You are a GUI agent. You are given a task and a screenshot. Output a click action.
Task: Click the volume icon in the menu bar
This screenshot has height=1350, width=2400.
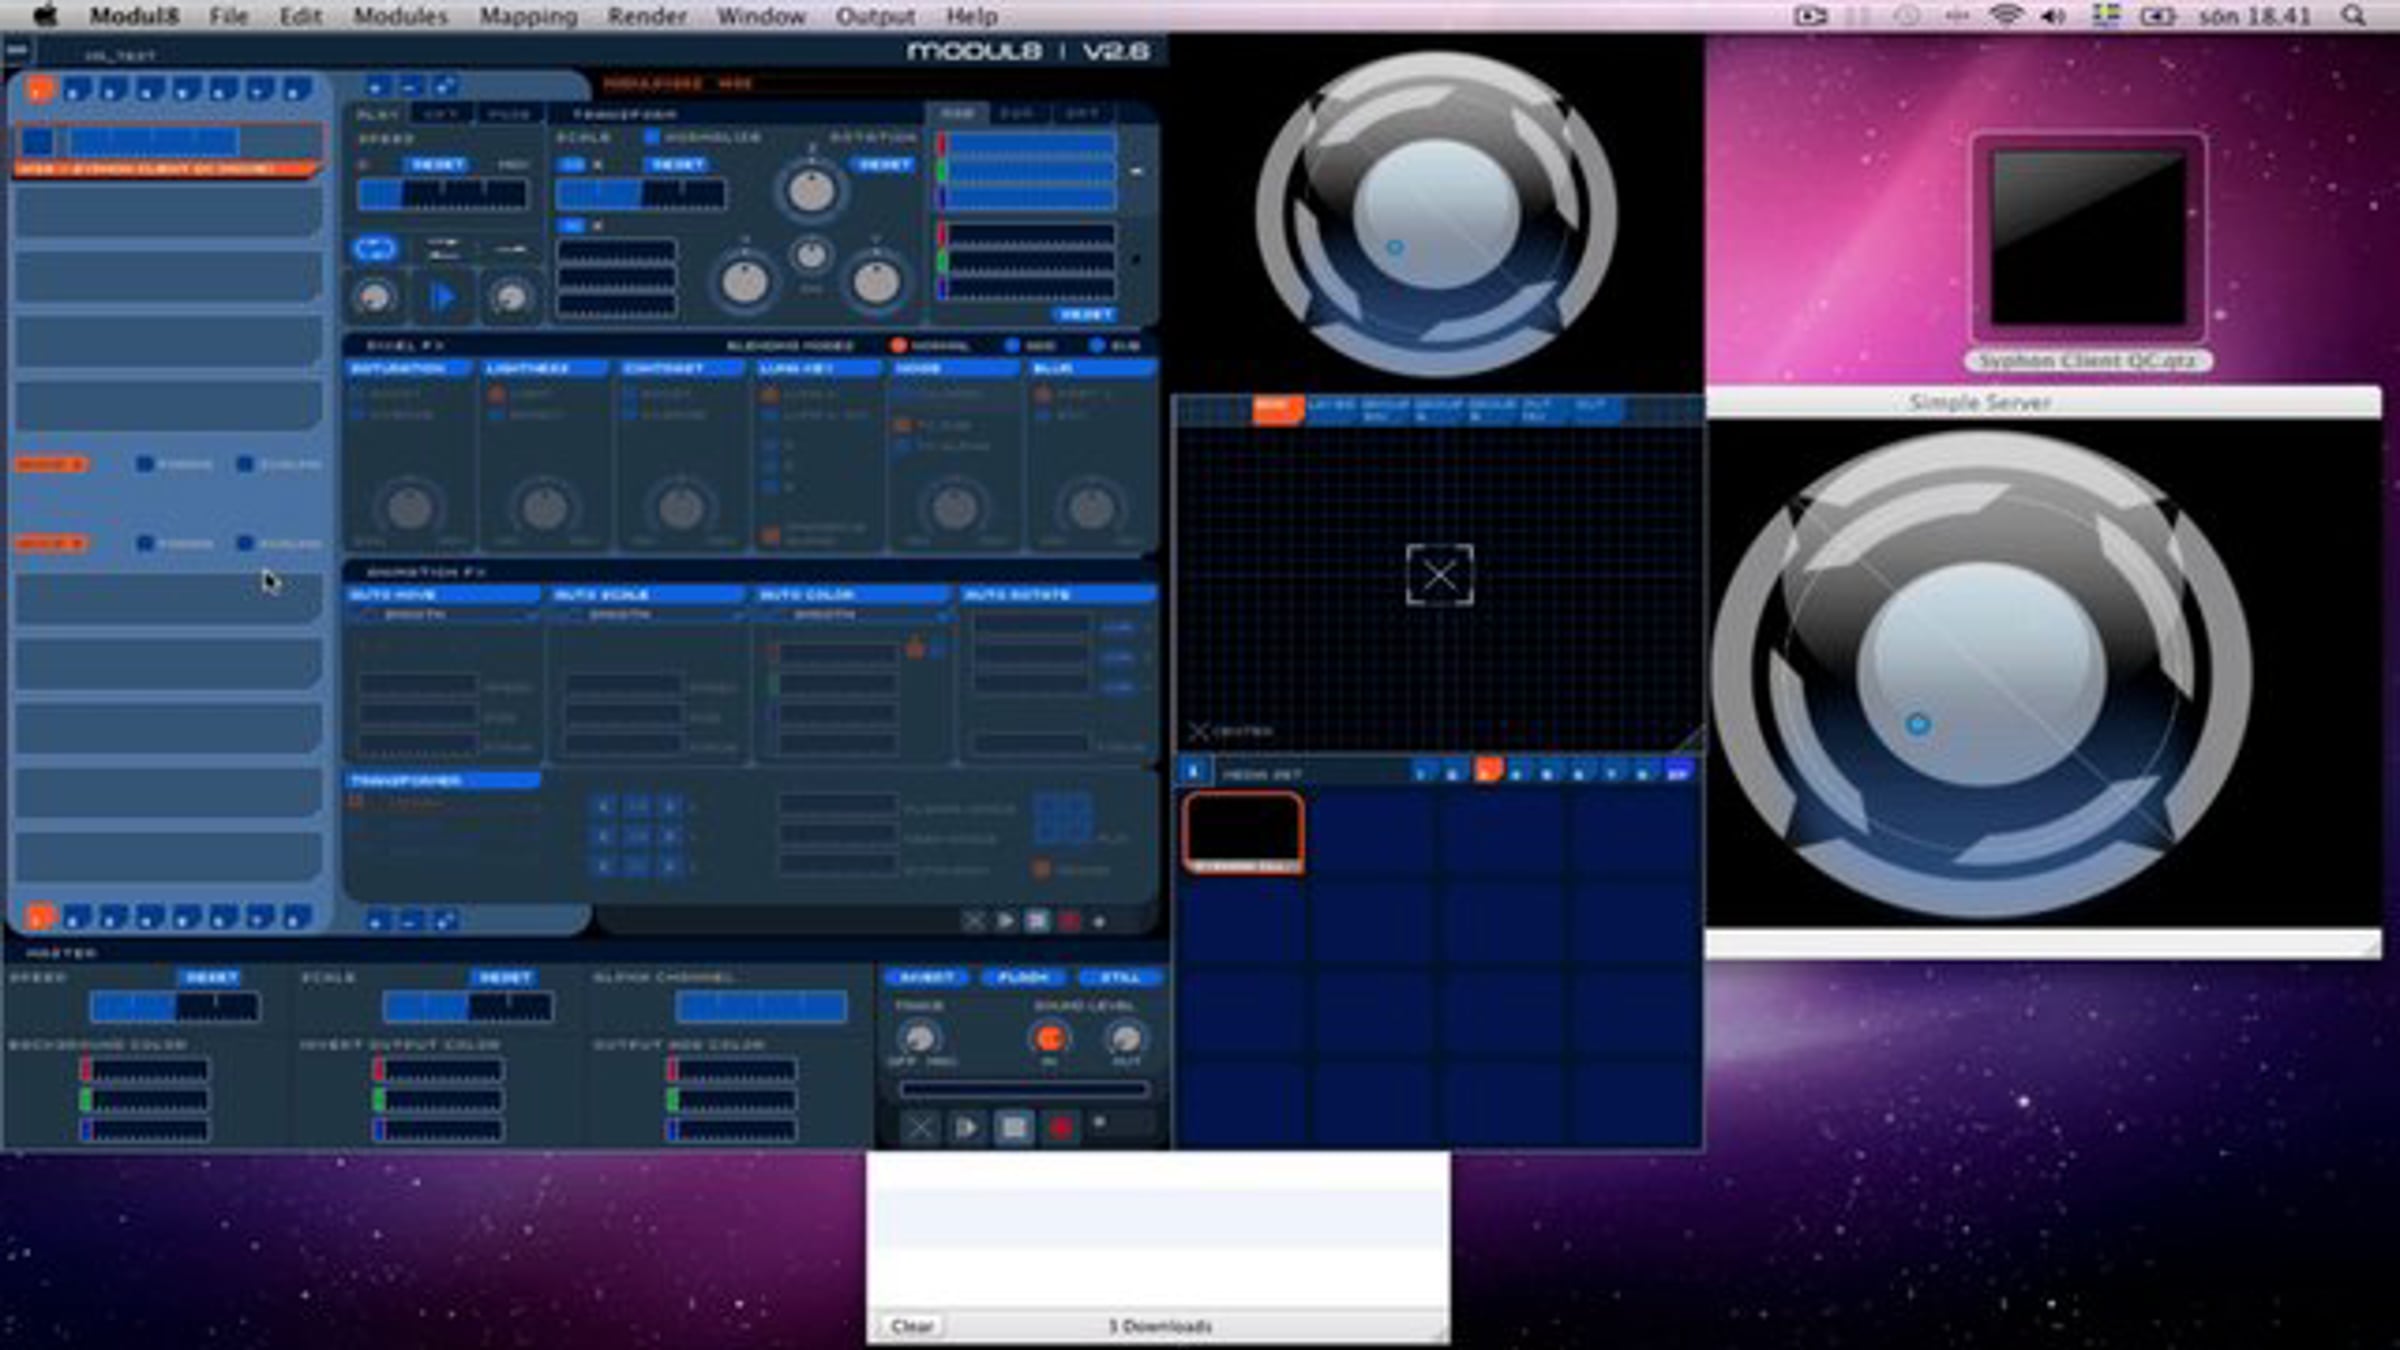pos(2054,16)
